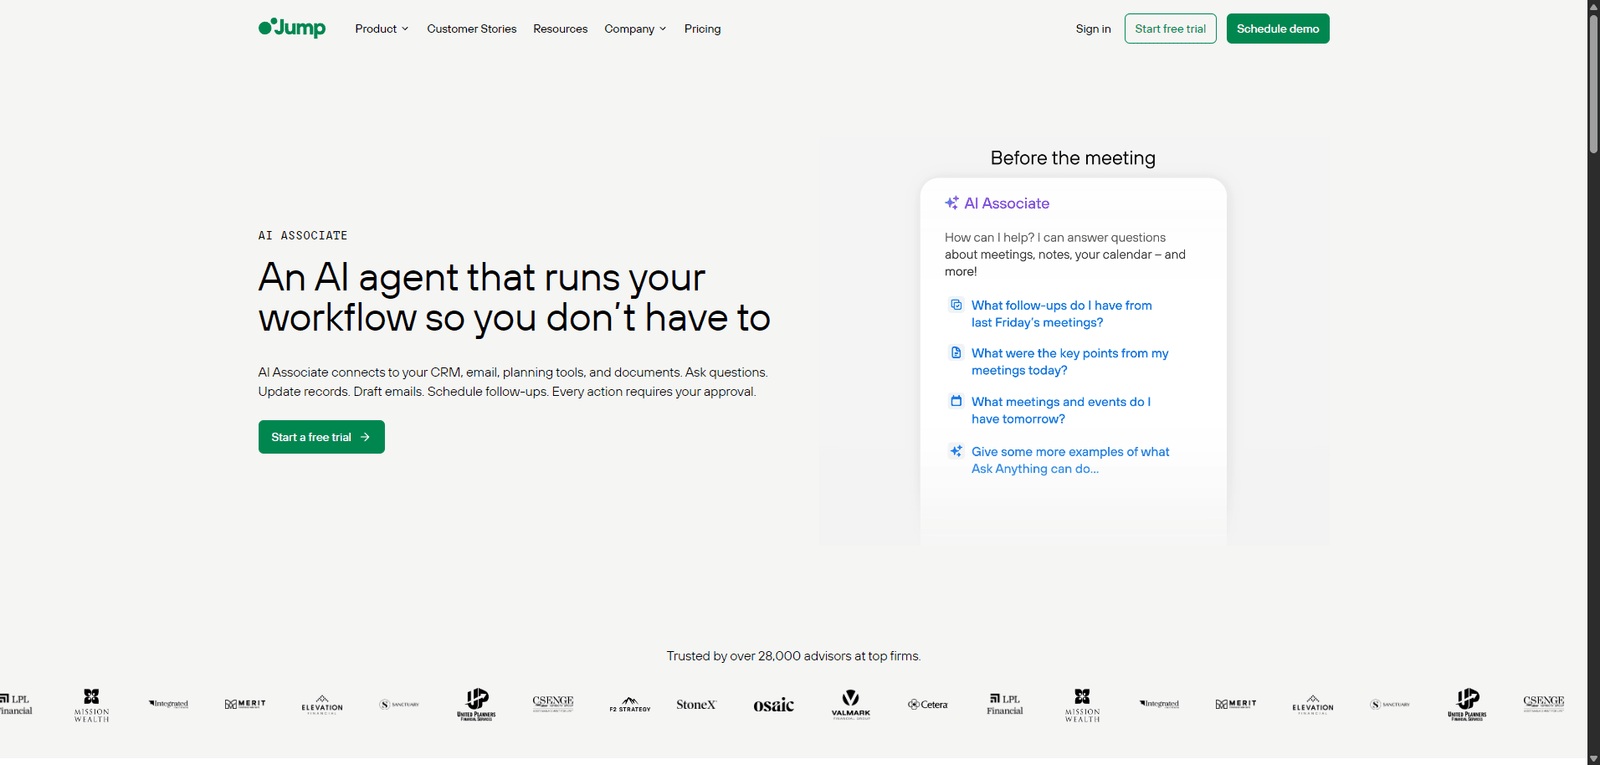Click the Cetera logo in the carousel

(x=928, y=705)
